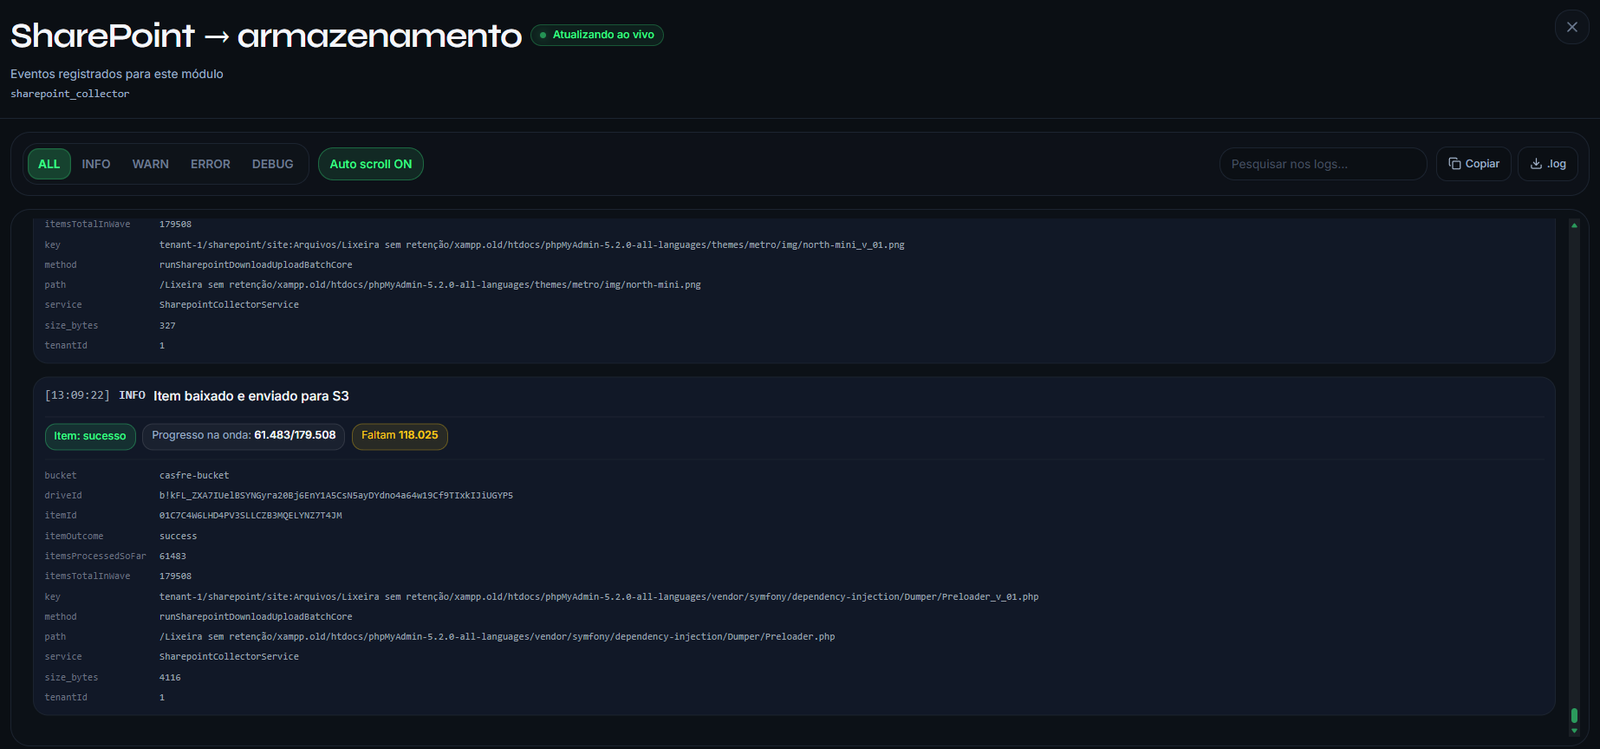This screenshot has width=1600, height=749.
Task: Click the Faltam 118.025 badge
Action: (x=400, y=436)
